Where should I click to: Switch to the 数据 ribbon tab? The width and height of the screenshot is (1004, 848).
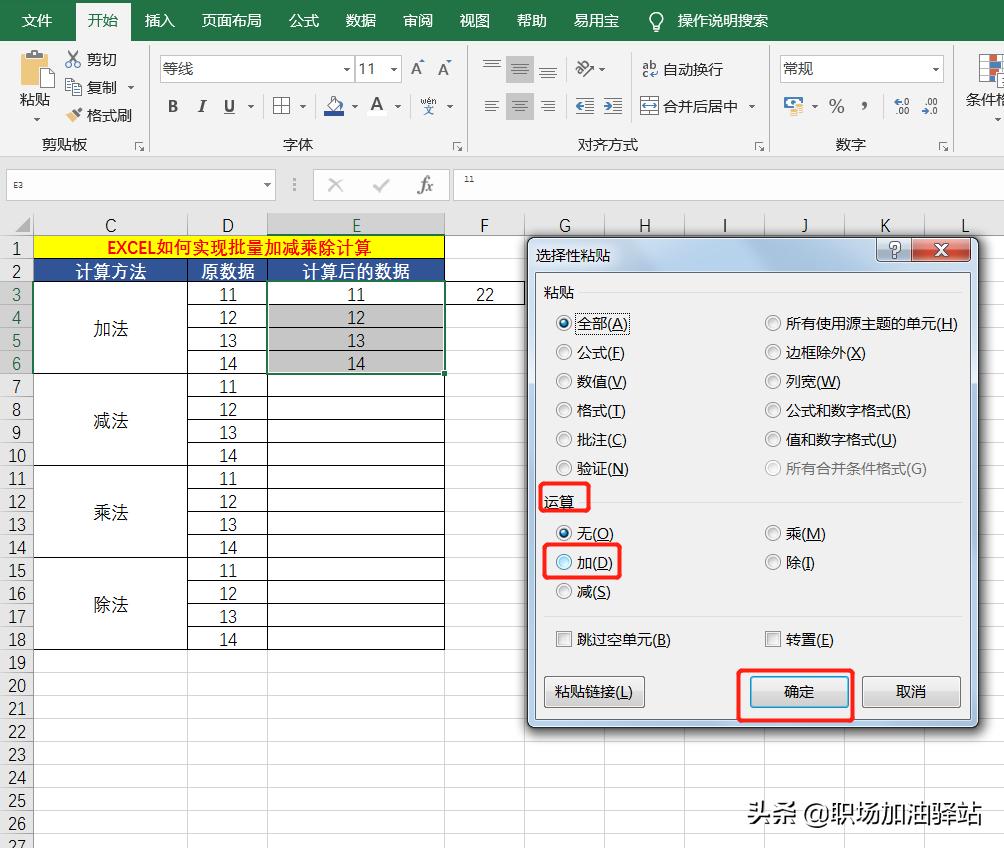point(359,20)
